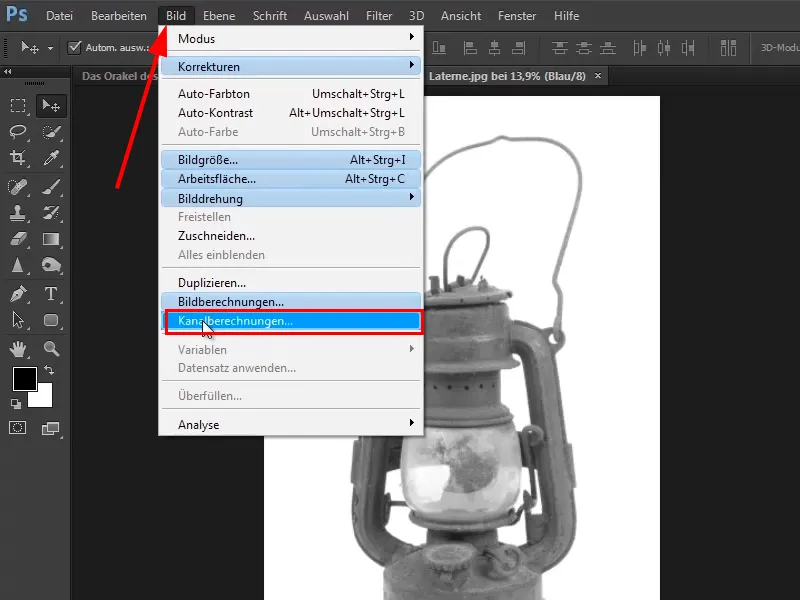Open the Datei menu
Viewport: 800px width, 600px height.
pyautogui.click(x=59, y=16)
